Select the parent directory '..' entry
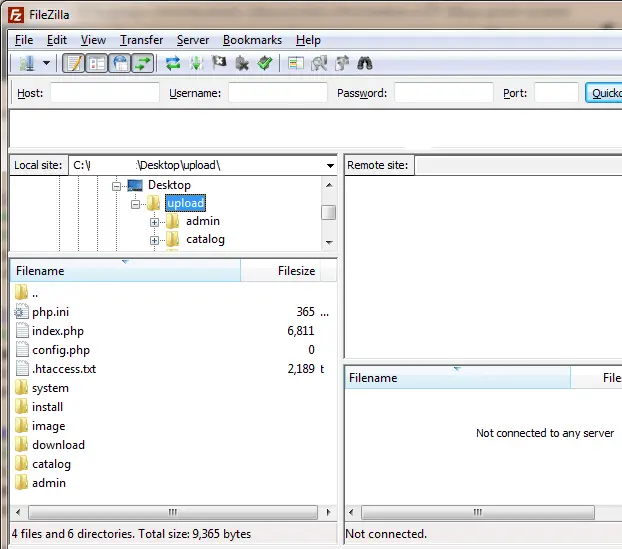The height and width of the screenshot is (549, 622). pyautogui.click(x=26, y=293)
